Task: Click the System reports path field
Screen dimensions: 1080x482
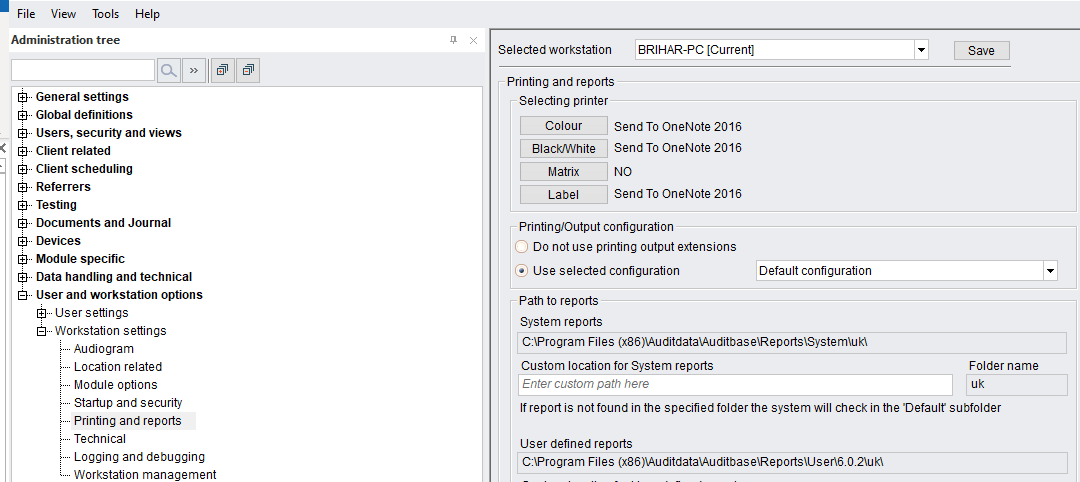Action: pos(792,342)
